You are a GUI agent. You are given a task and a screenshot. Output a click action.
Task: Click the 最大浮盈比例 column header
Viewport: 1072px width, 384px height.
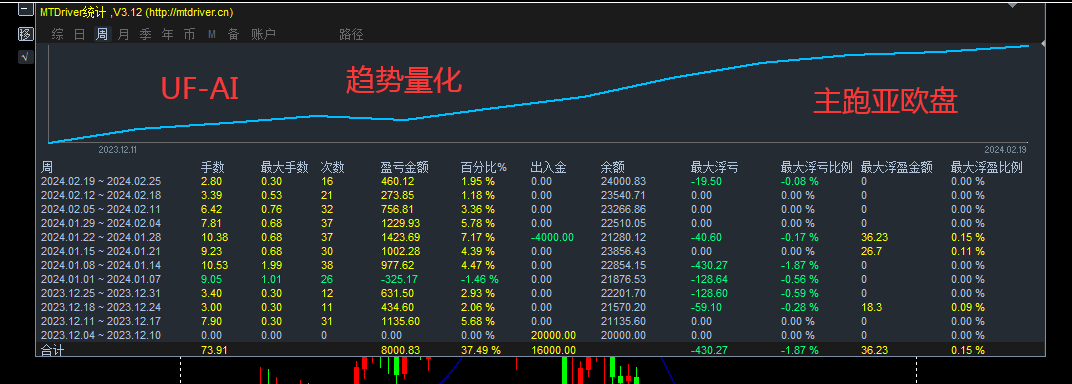pyautogui.click(x=987, y=167)
